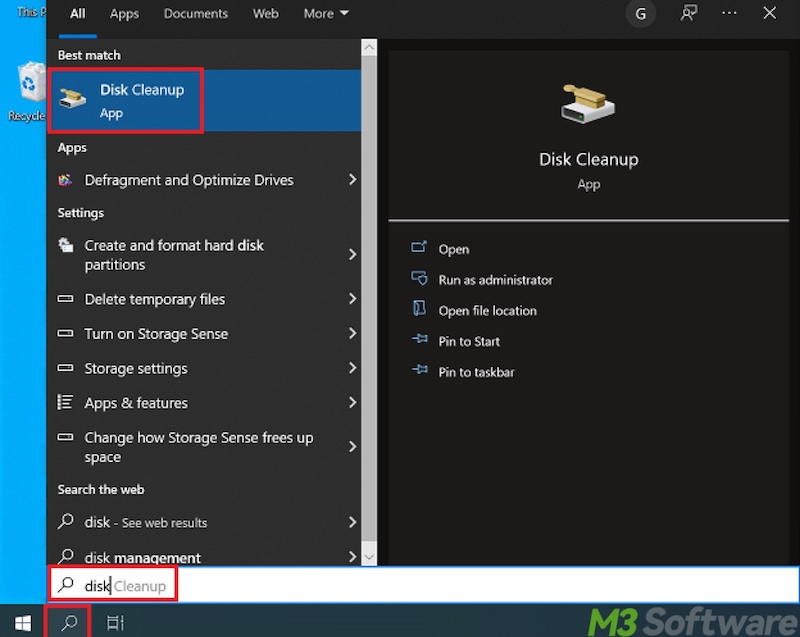Choose Open file location
Screen dimensions: 800x637
(488, 311)
